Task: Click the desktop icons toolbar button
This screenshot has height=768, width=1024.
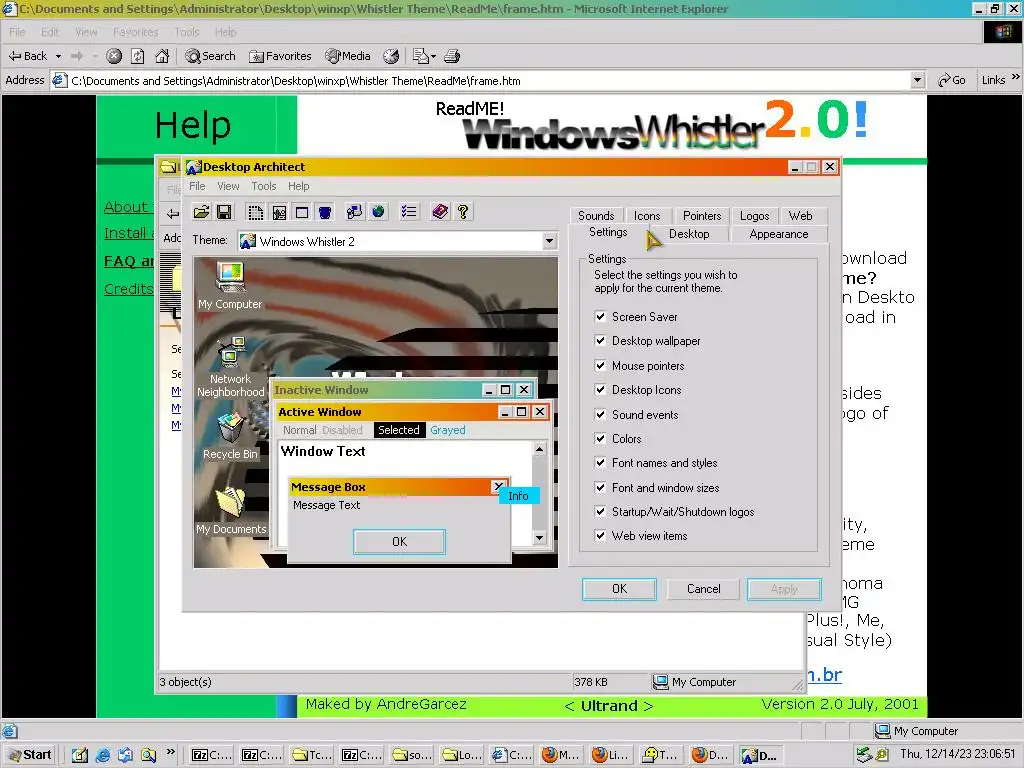Action: pyautogui.click(x=354, y=212)
